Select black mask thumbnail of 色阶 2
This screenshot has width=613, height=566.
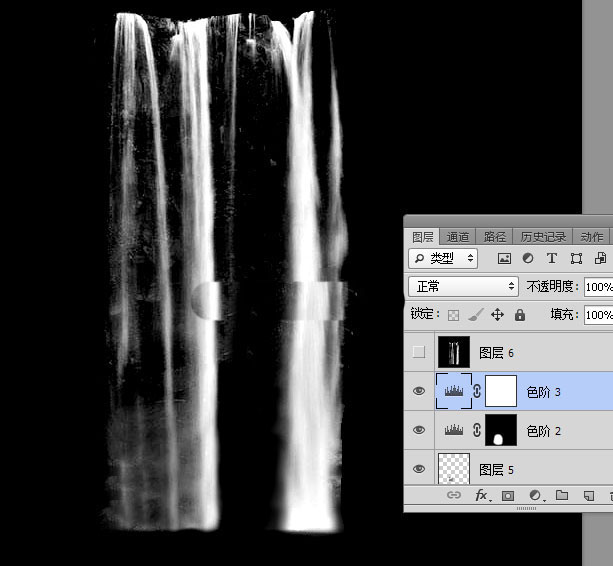coord(501,430)
